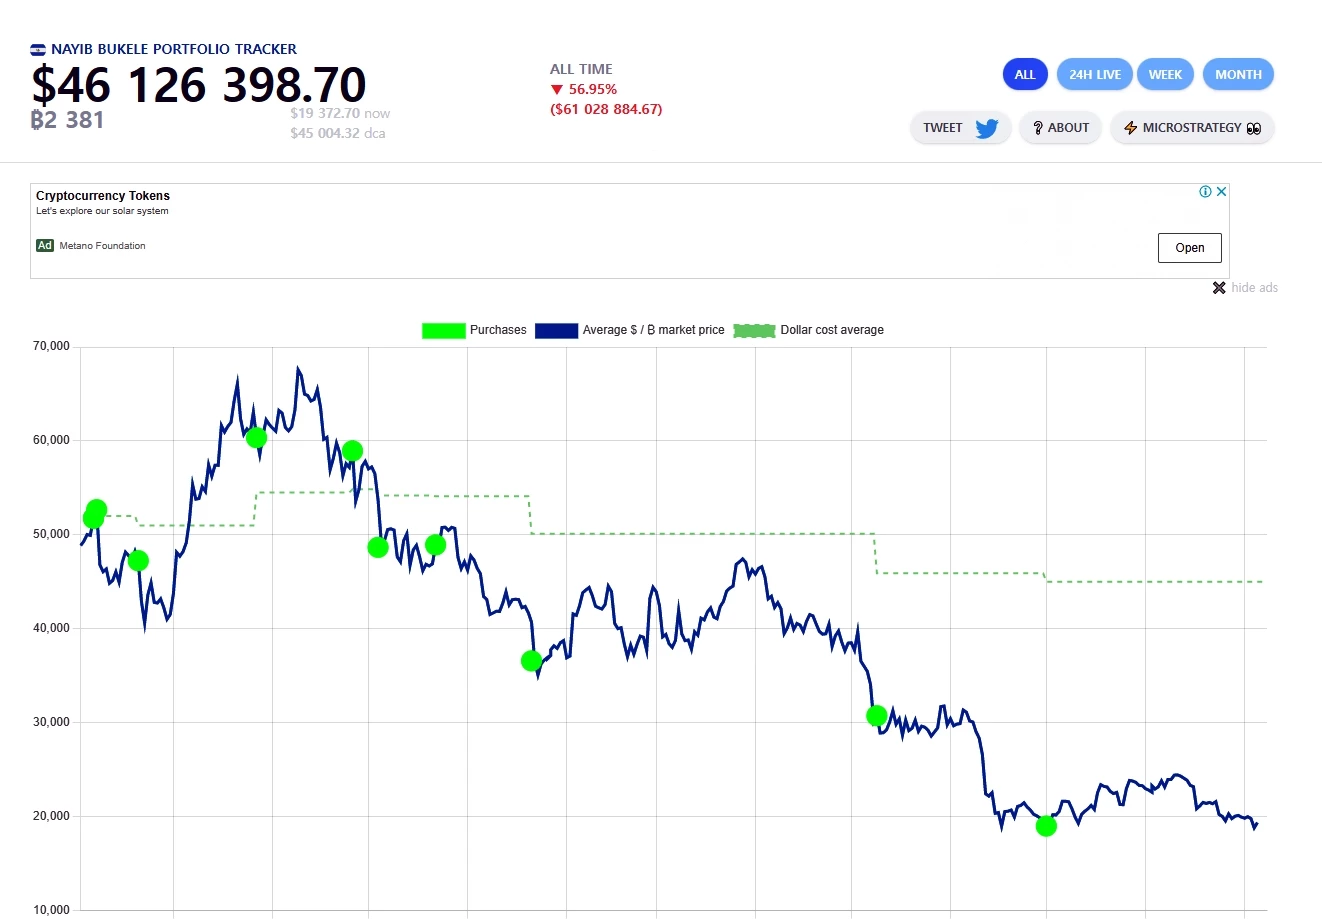
Task: Click the eyes emoji on MicroStrategy
Action: [x=1254, y=128]
